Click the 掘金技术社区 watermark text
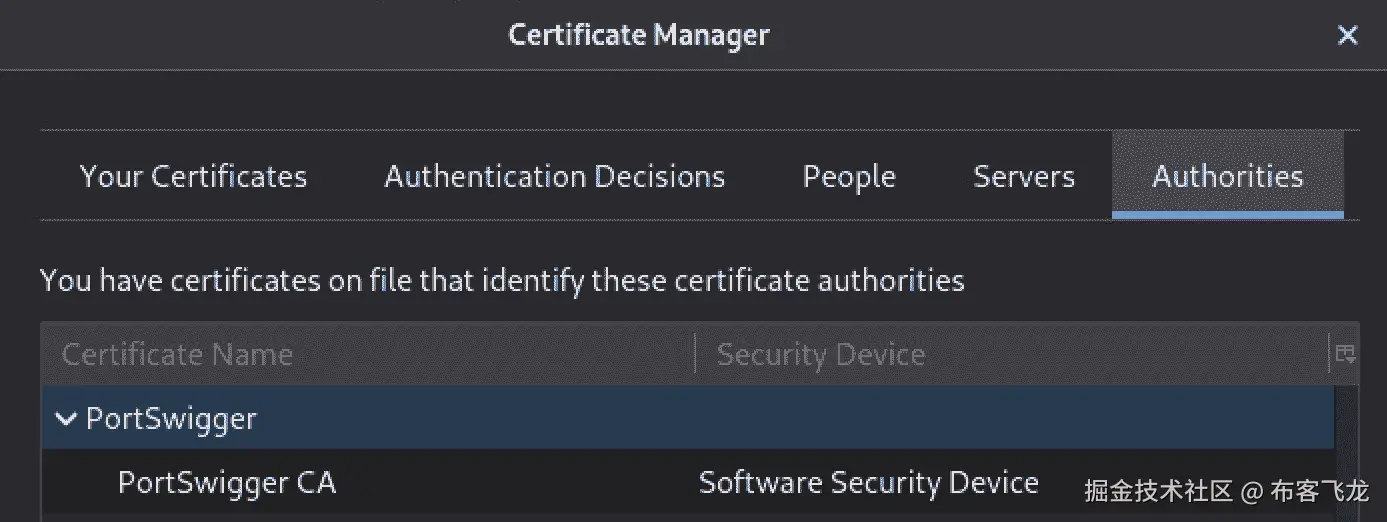1387x522 pixels. tap(1159, 490)
